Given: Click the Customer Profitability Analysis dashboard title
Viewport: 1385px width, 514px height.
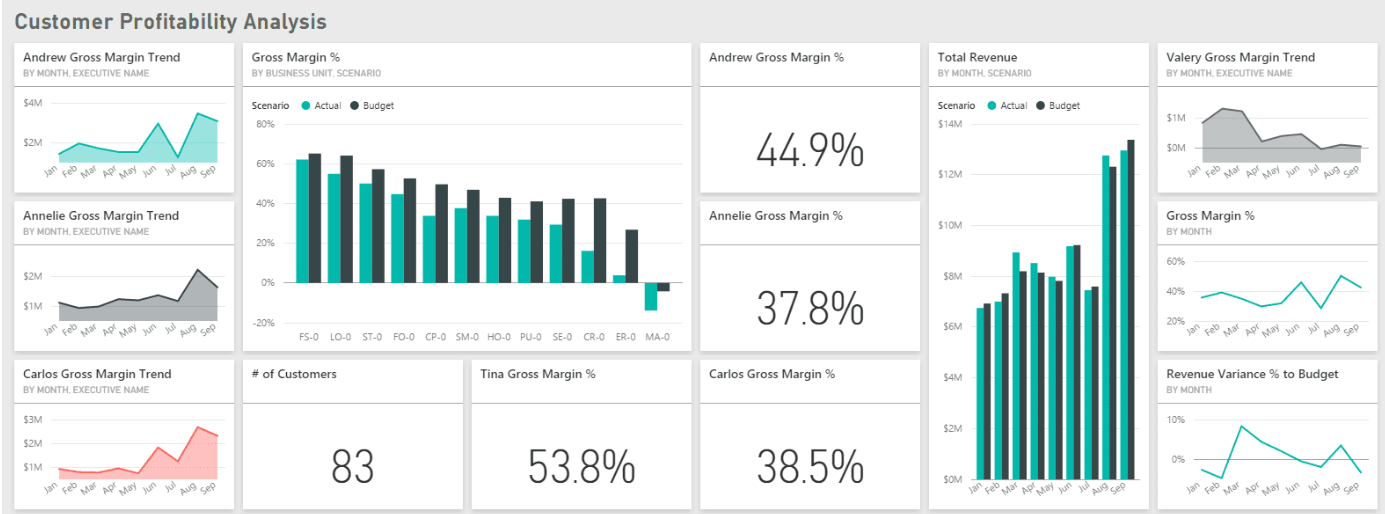Looking at the screenshot, I should tap(170, 21).
